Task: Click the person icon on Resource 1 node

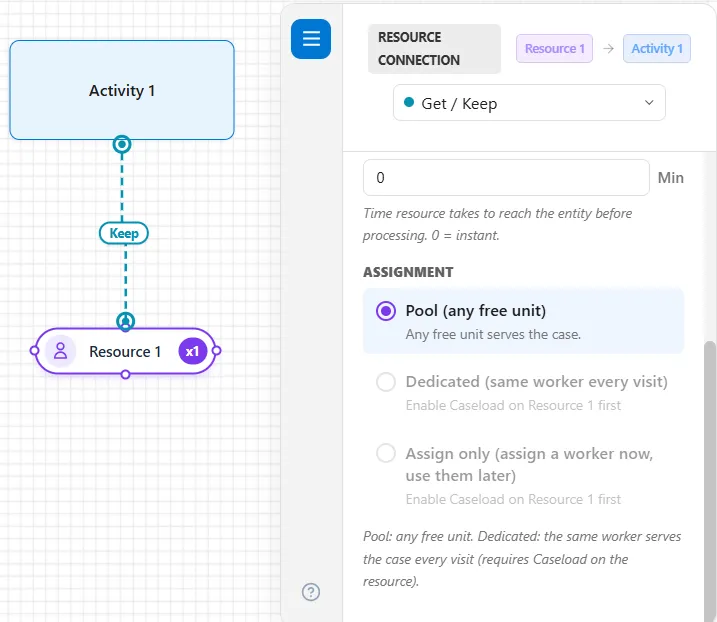Action: click(x=60, y=351)
